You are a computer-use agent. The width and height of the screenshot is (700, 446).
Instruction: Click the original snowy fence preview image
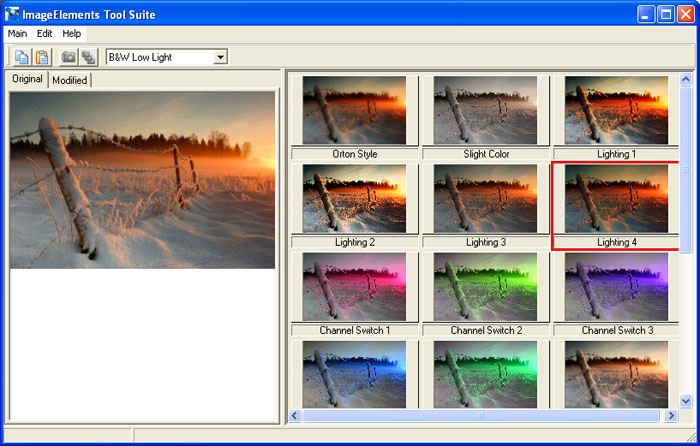pos(142,180)
